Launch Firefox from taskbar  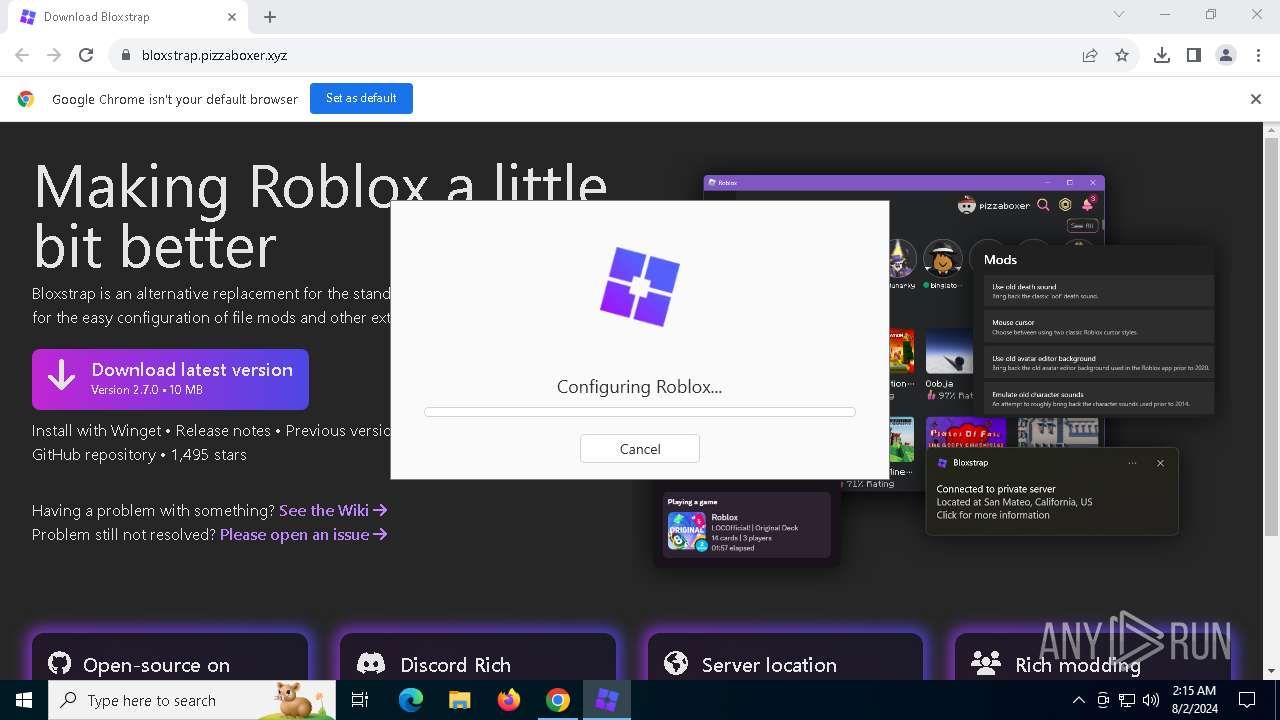pyautogui.click(x=509, y=700)
